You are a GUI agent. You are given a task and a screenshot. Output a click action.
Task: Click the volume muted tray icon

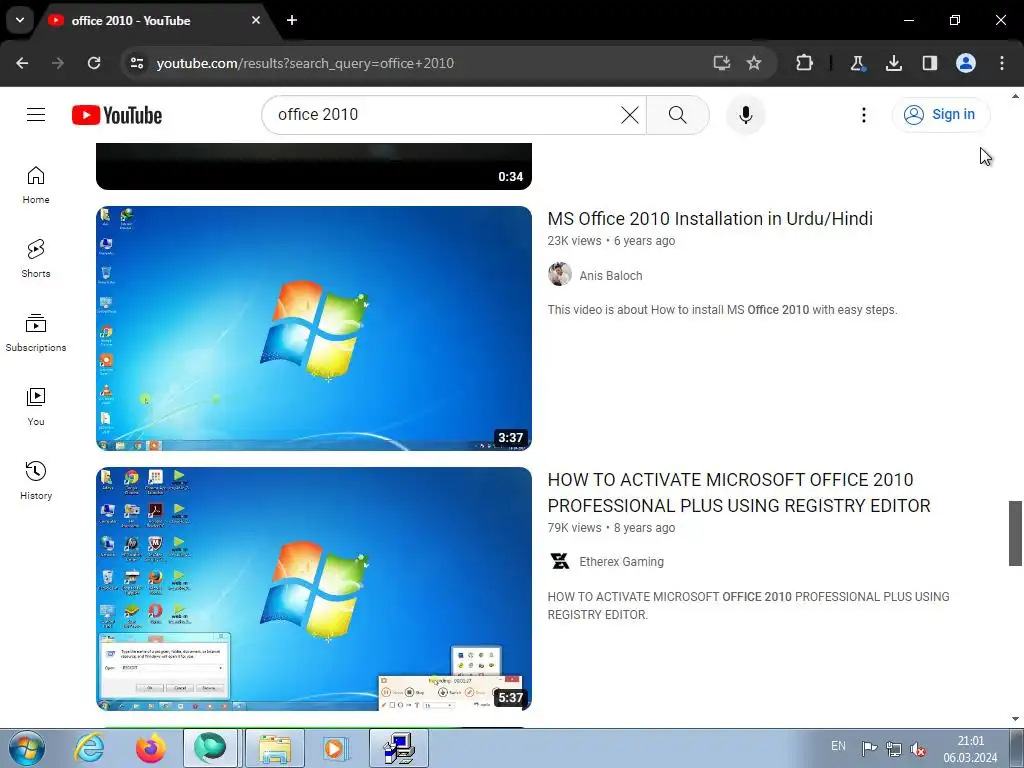click(918, 749)
